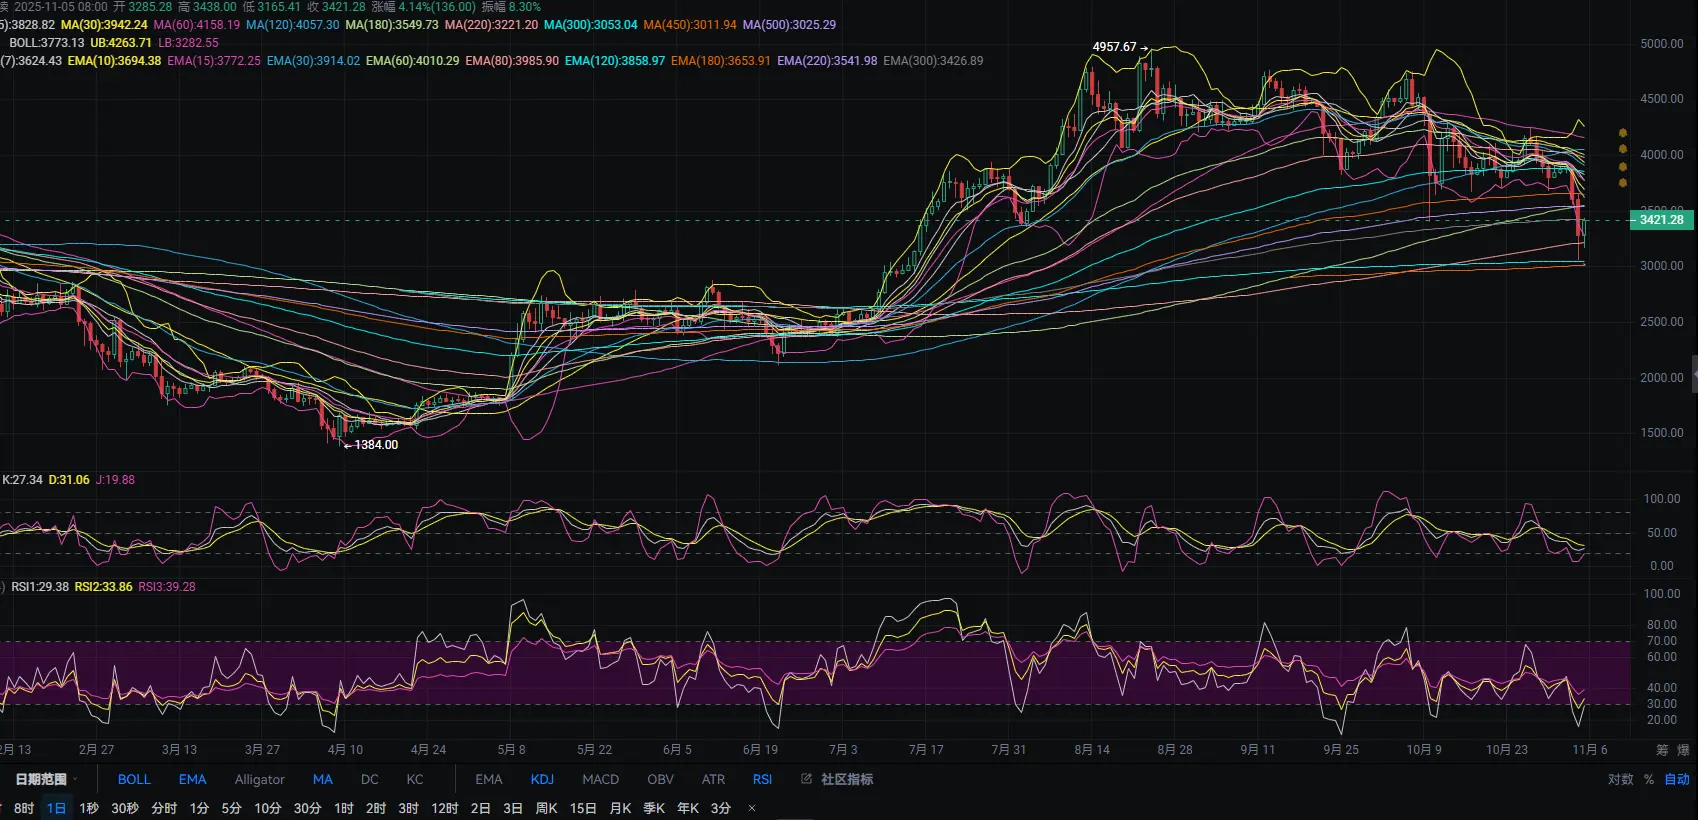
Task: Close the timeframe bar with the X
Action: (x=752, y=808)
